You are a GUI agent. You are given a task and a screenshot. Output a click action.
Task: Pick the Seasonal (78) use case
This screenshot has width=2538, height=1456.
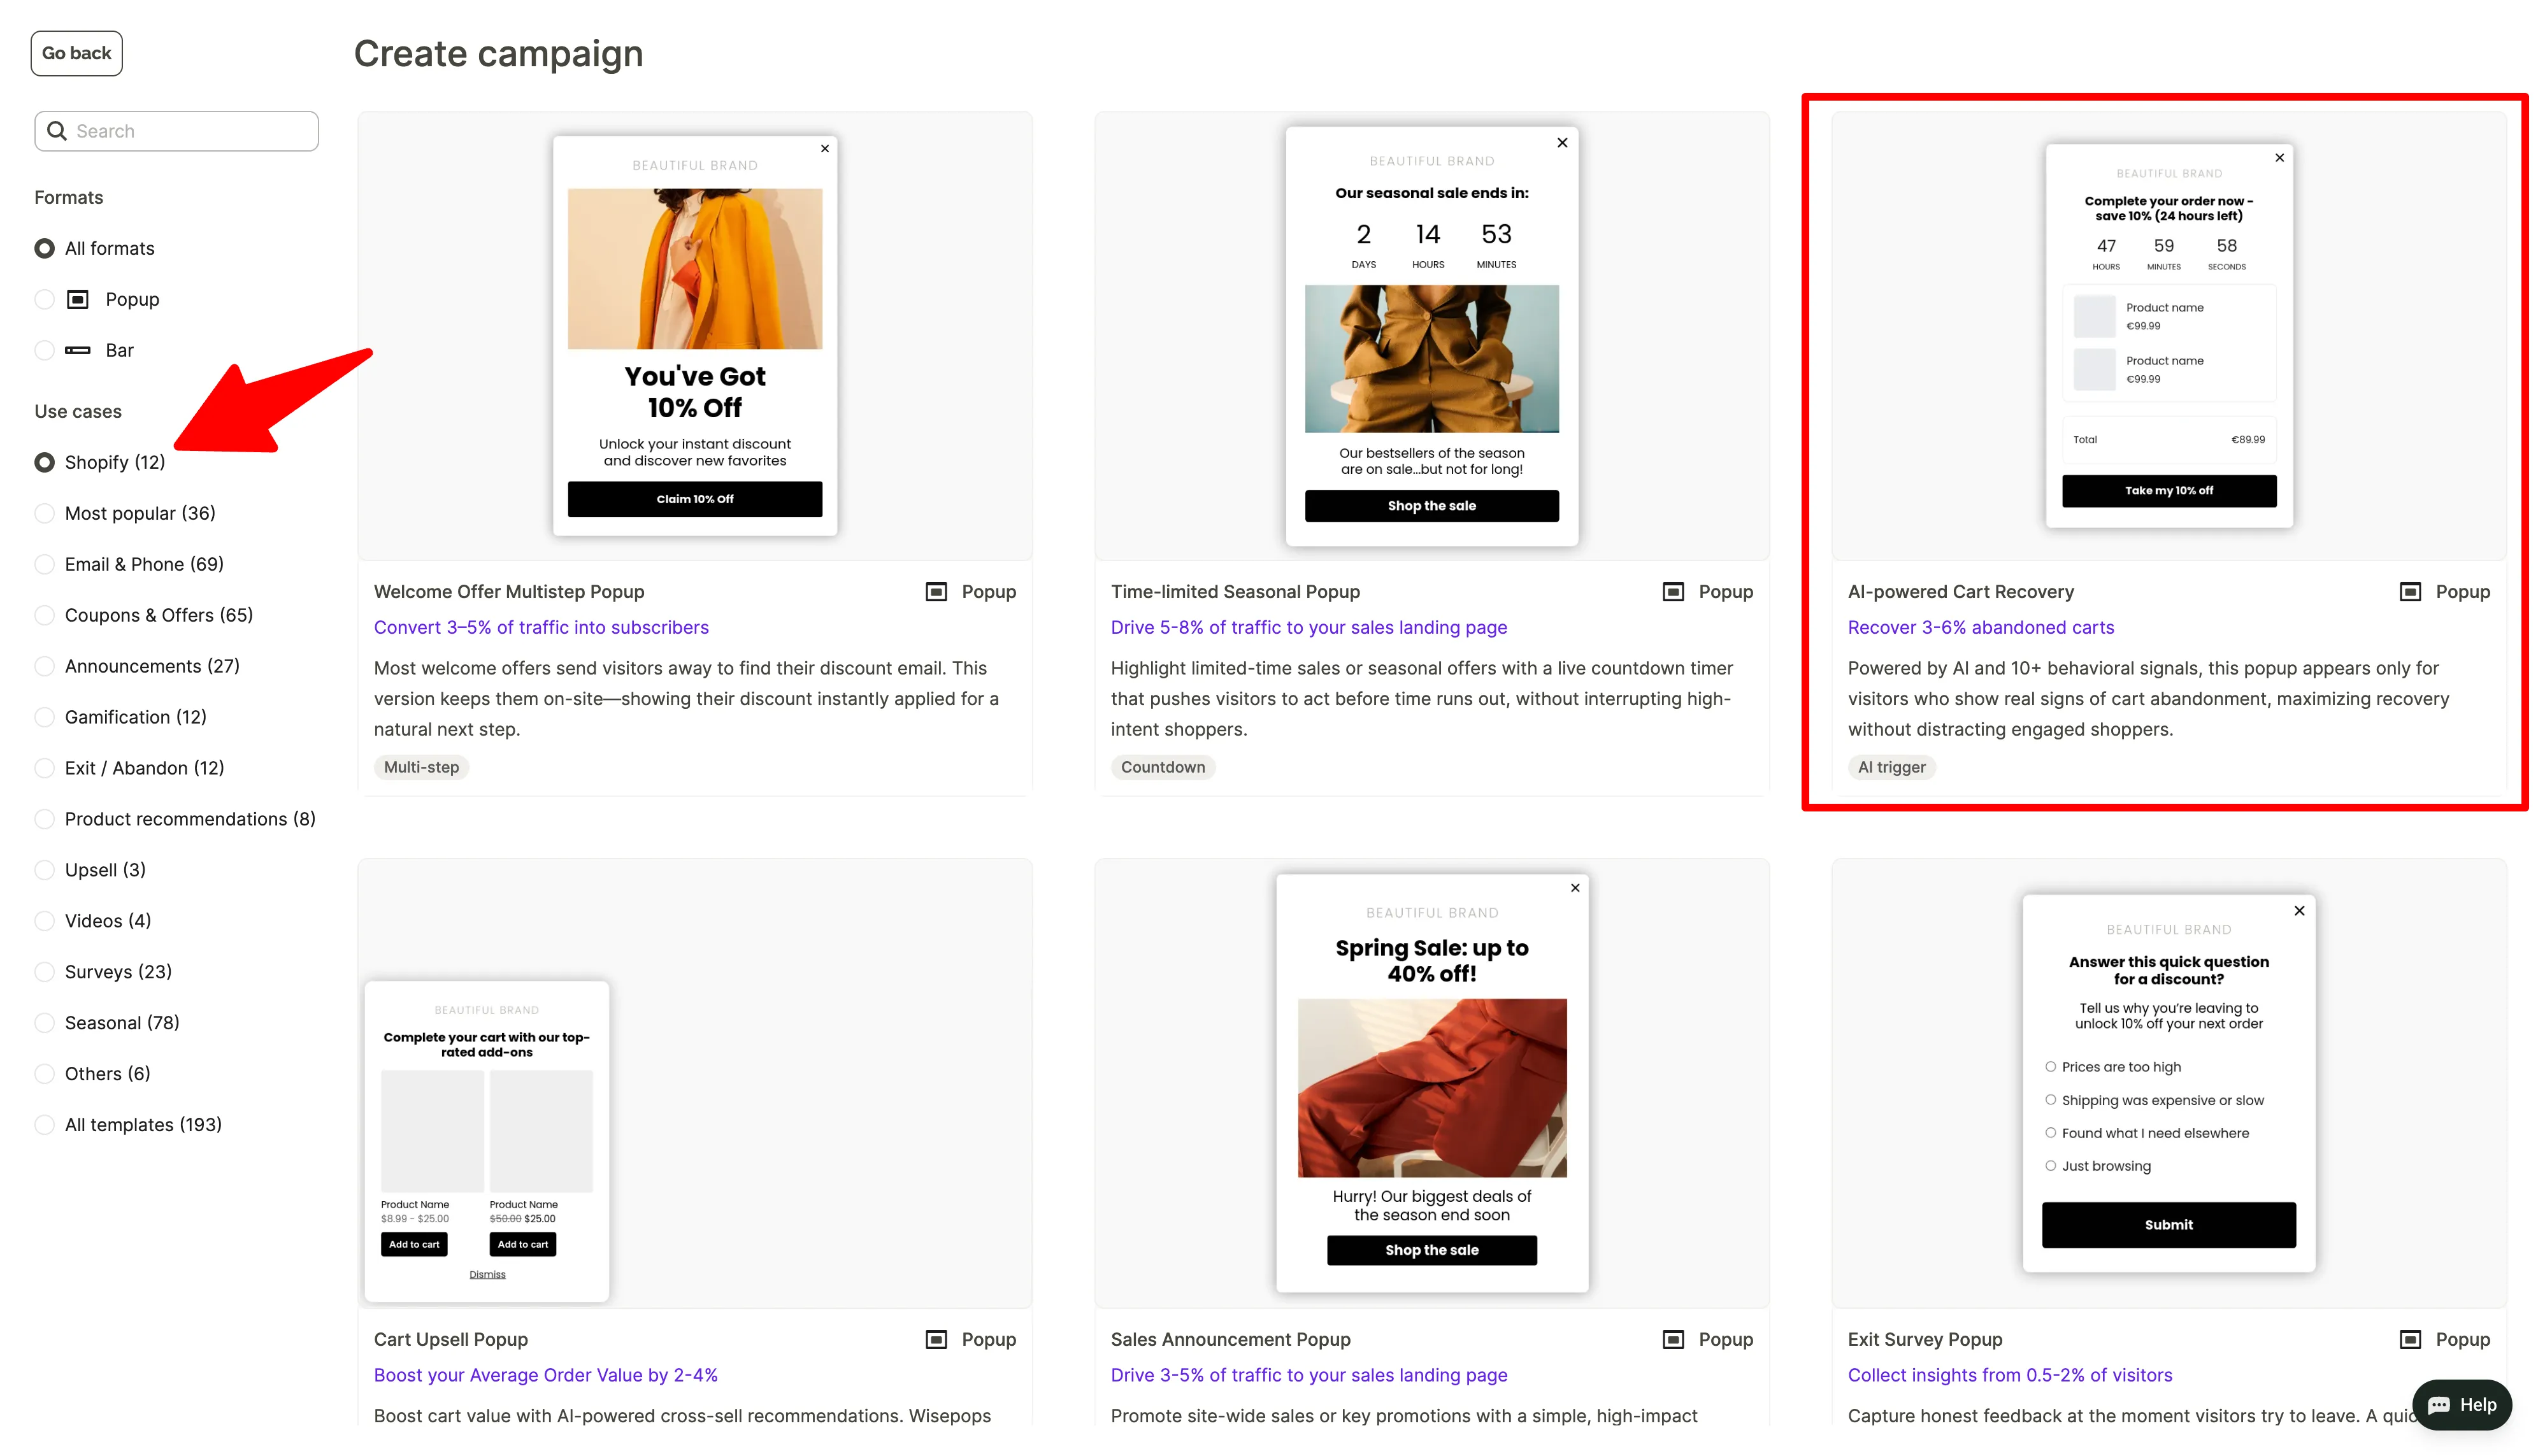pos(44,1022)
